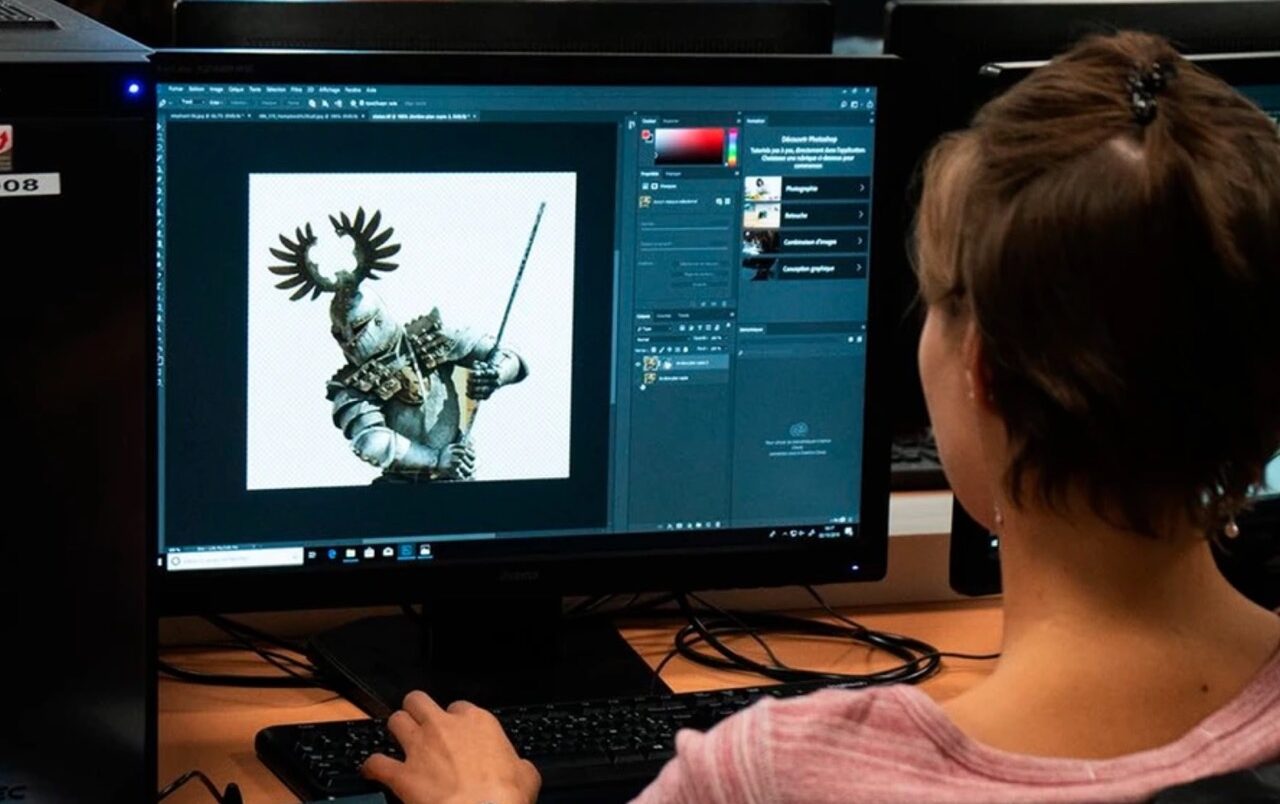Image resolution: width=1280 pixels, height=804 pixels.
Task: Open the Color panel options menu
Action: tap(739, 121)
